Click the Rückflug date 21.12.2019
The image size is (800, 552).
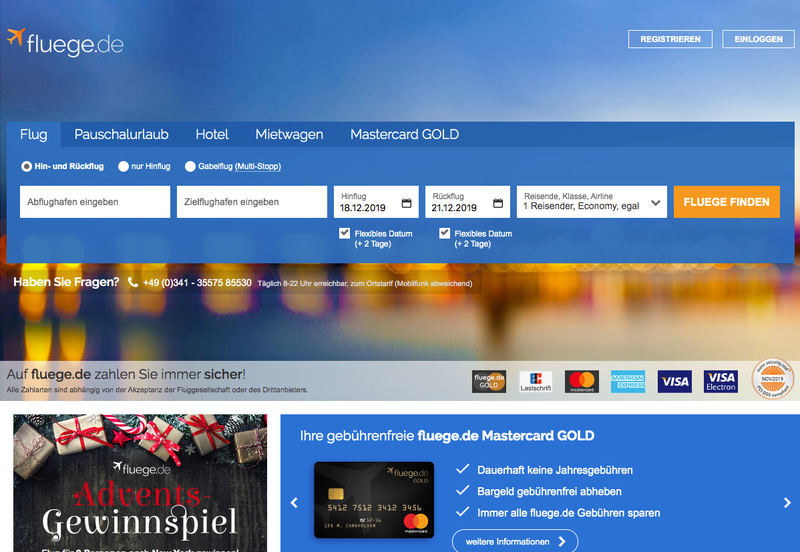454,208
